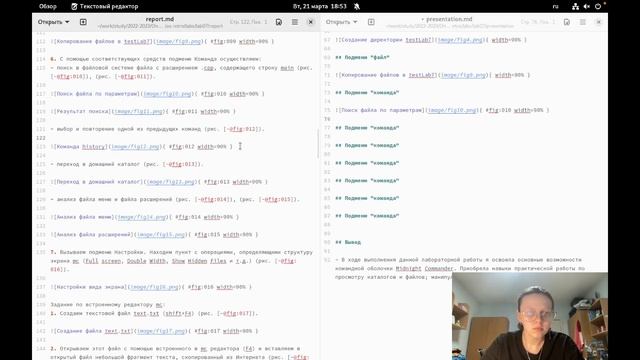Open the network status icon
Viewport: 640px width, 360px height.
tap(575, 6)
